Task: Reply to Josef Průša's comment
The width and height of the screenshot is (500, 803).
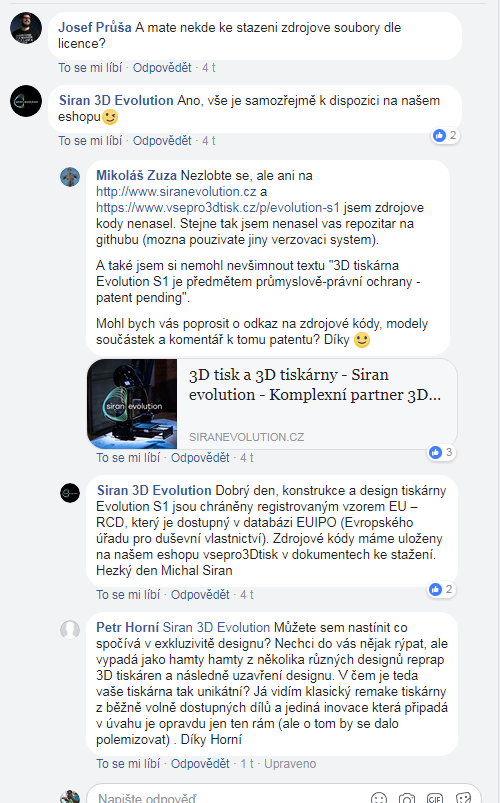Action: 162,68
